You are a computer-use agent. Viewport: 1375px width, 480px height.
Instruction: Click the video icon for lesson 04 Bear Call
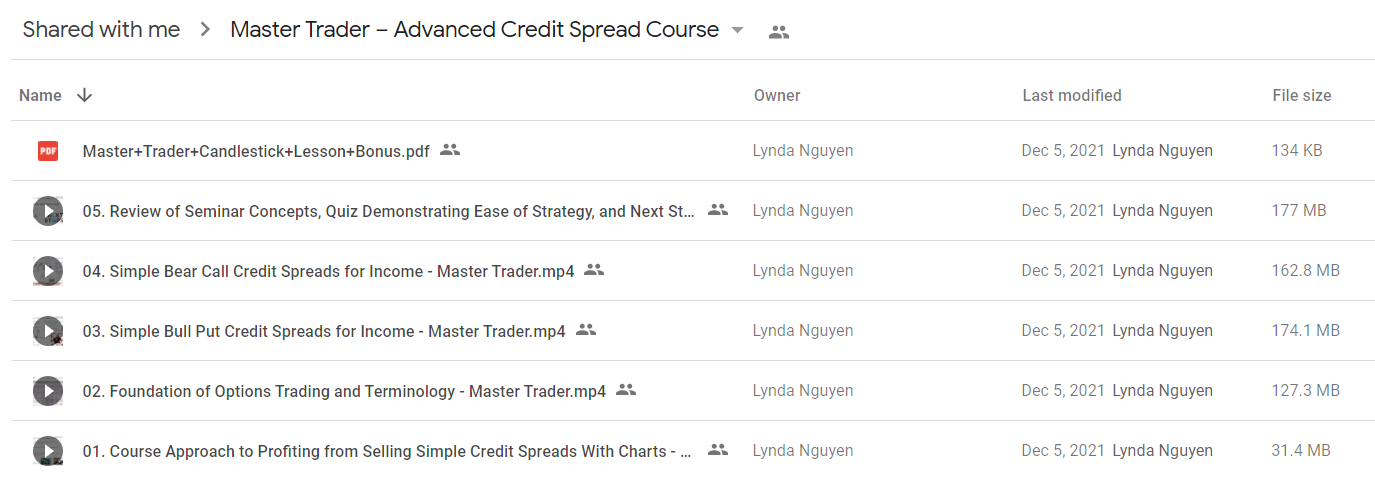pos(47,271)
